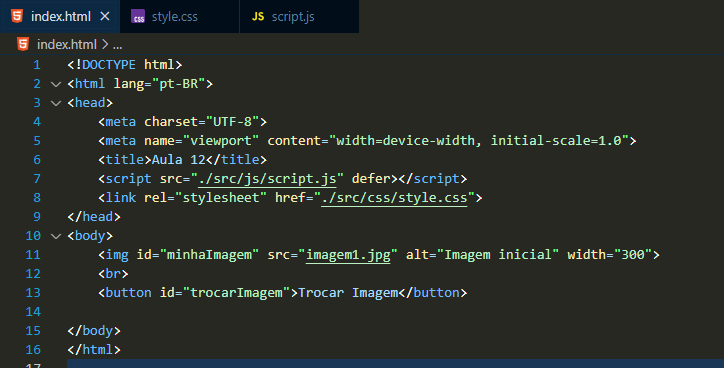Click the closing </html> tag

click(x=94, y=350)
